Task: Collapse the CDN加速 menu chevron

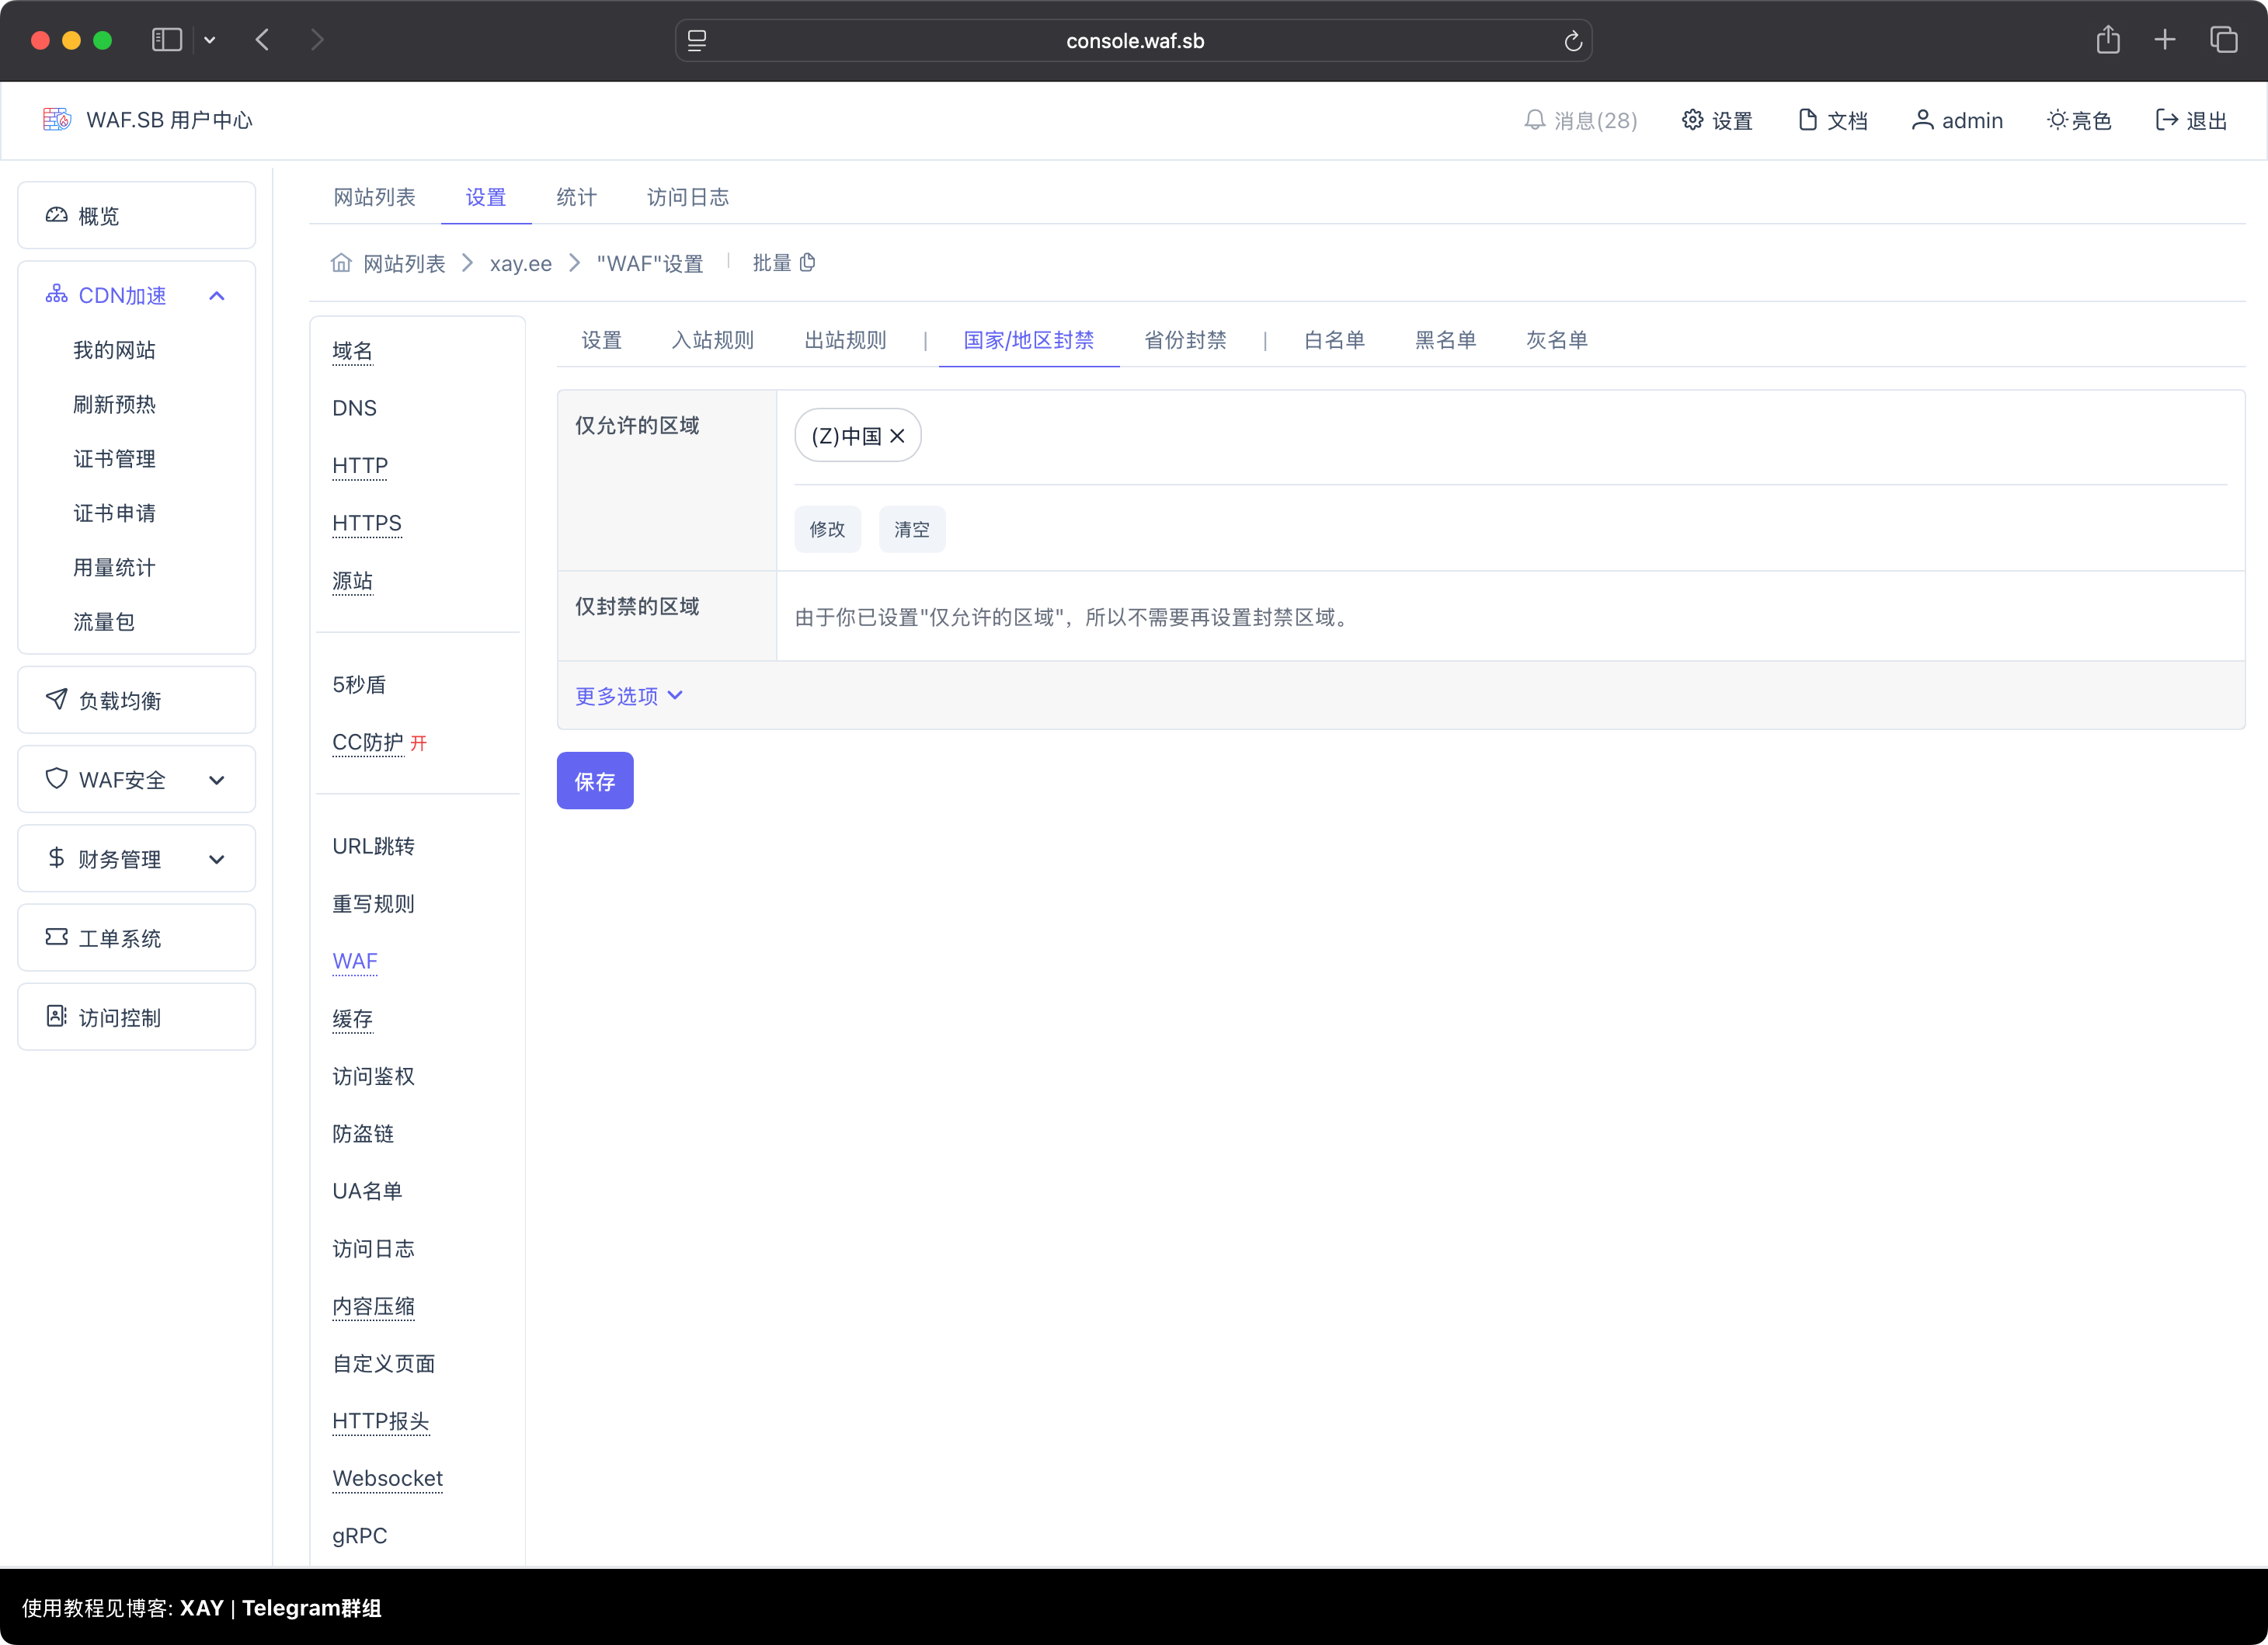Action: (x=217, y=295)
